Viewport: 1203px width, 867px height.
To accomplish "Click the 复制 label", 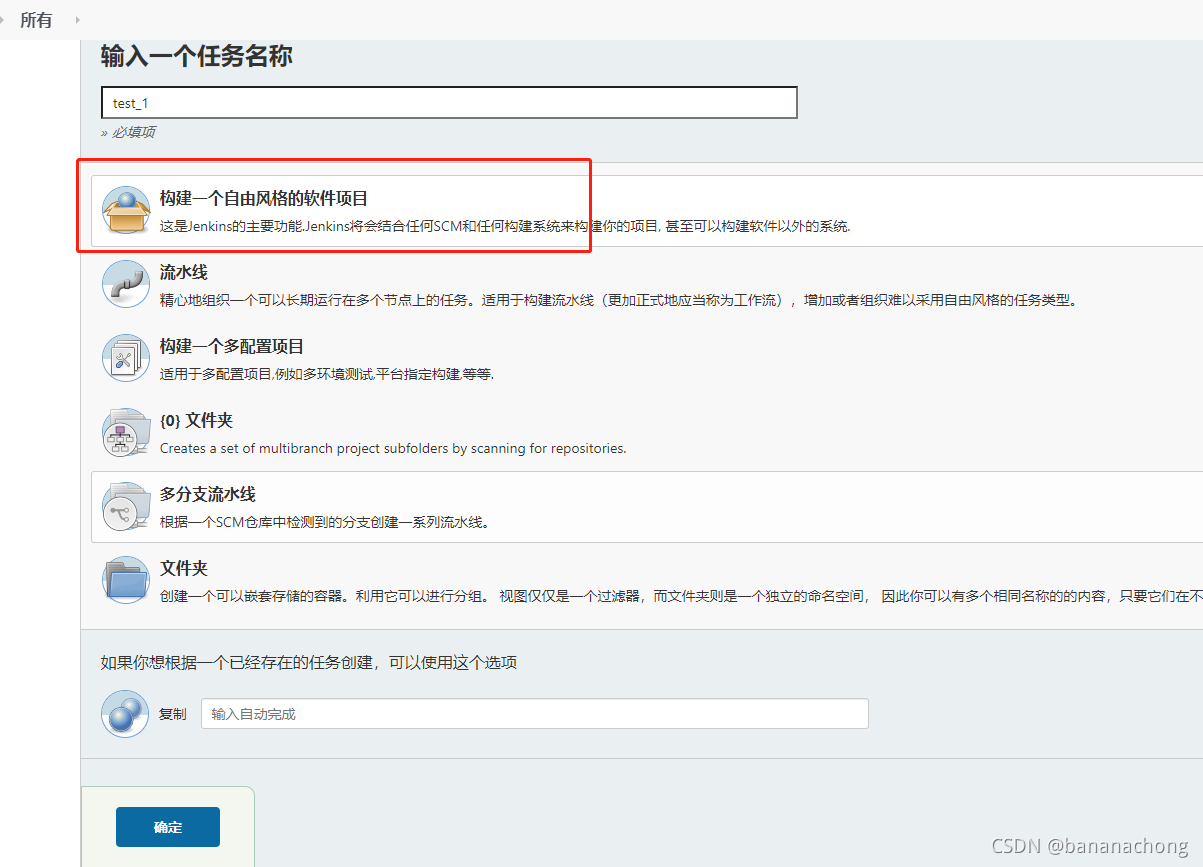I will pyautogui.click(x=172, y=714).
